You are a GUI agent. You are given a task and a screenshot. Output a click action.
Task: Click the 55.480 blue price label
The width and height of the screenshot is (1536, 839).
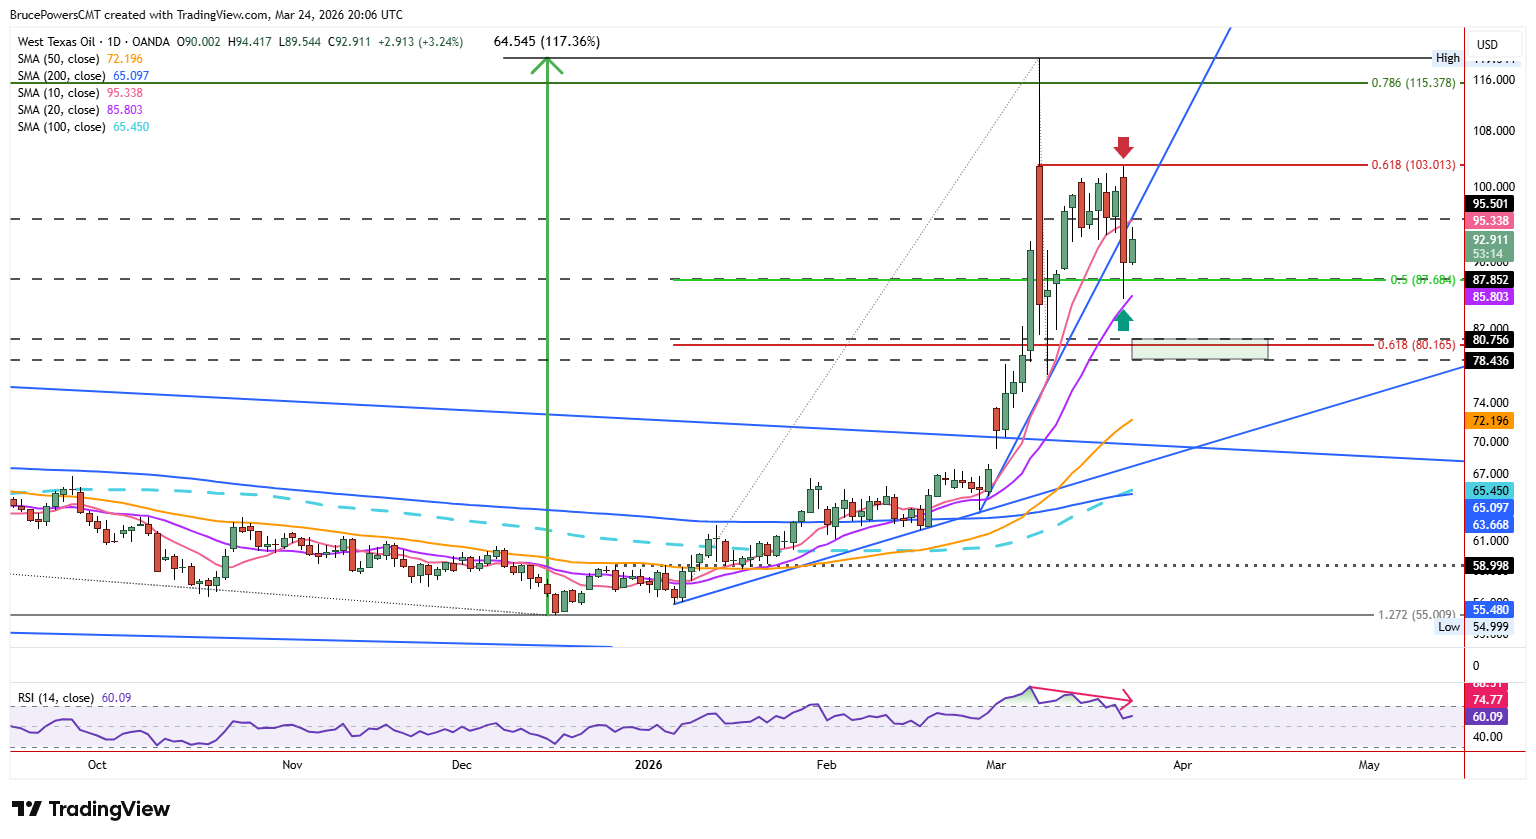(1490, 610)
